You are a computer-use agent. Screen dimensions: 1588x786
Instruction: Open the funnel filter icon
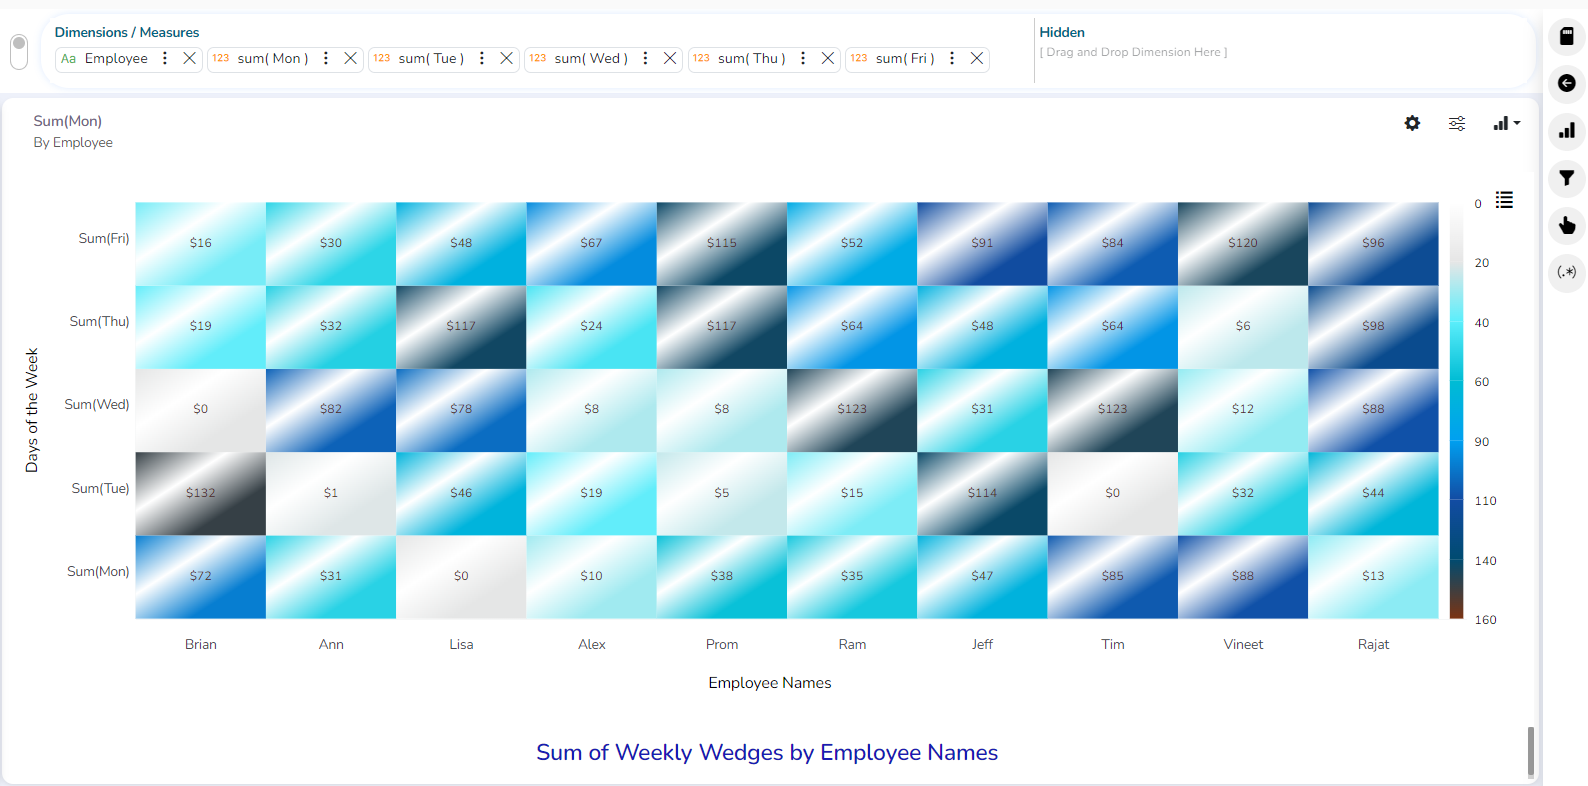point(1566,178)
